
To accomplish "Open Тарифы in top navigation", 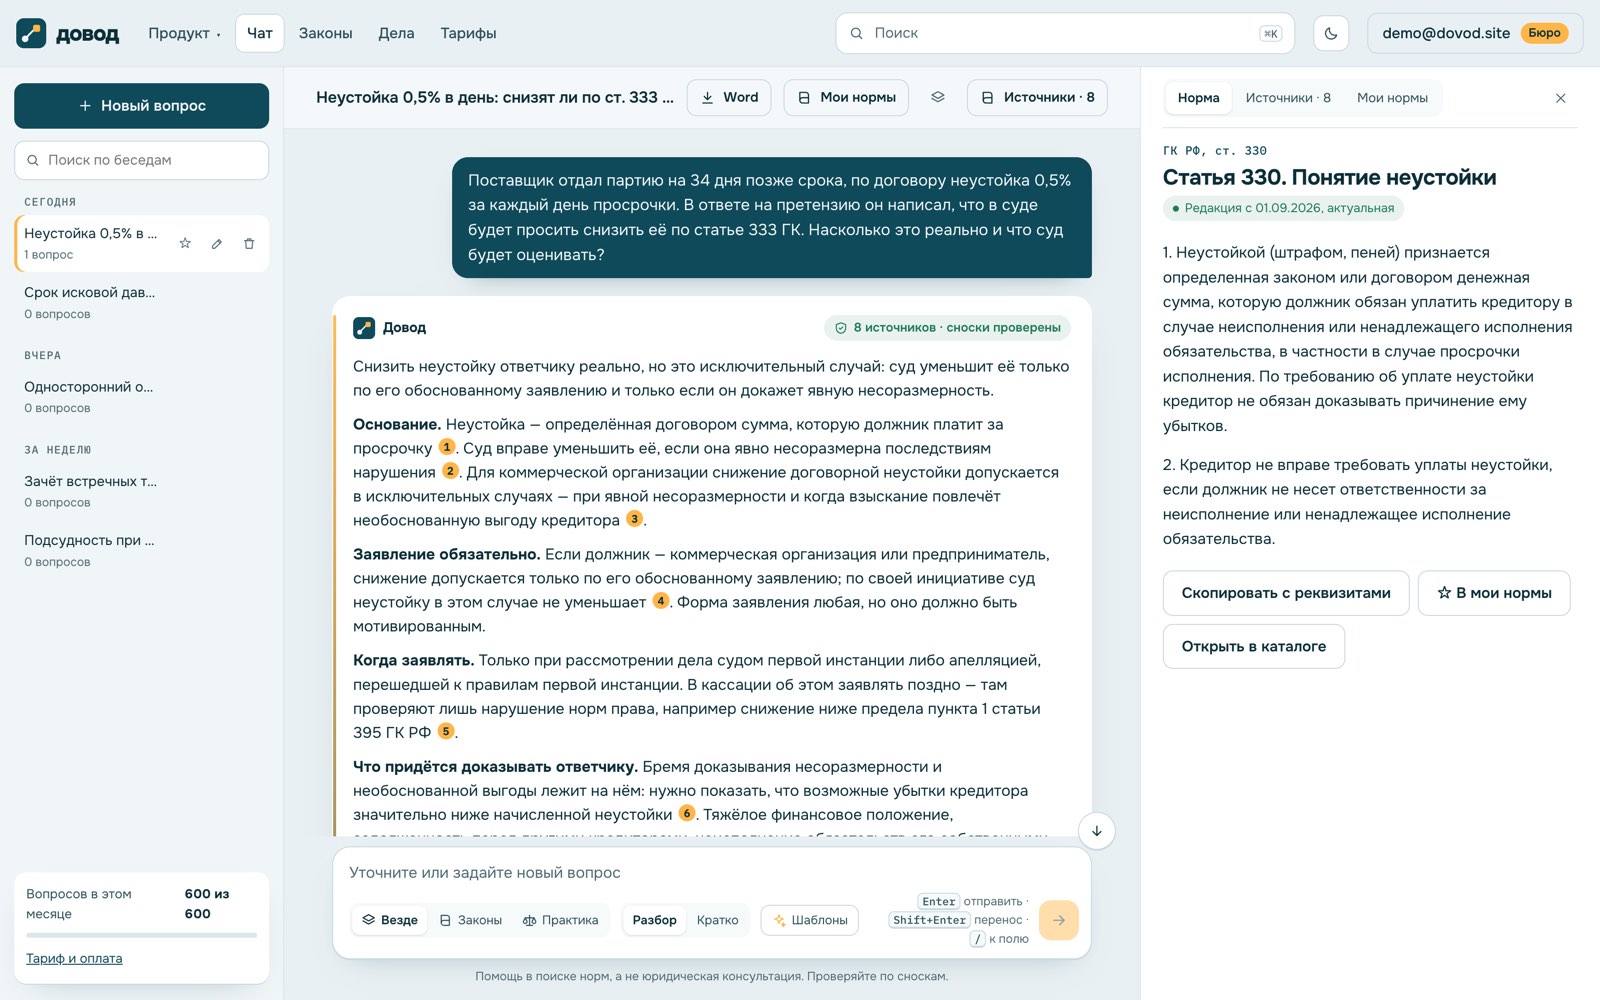I will pos(468,33).
